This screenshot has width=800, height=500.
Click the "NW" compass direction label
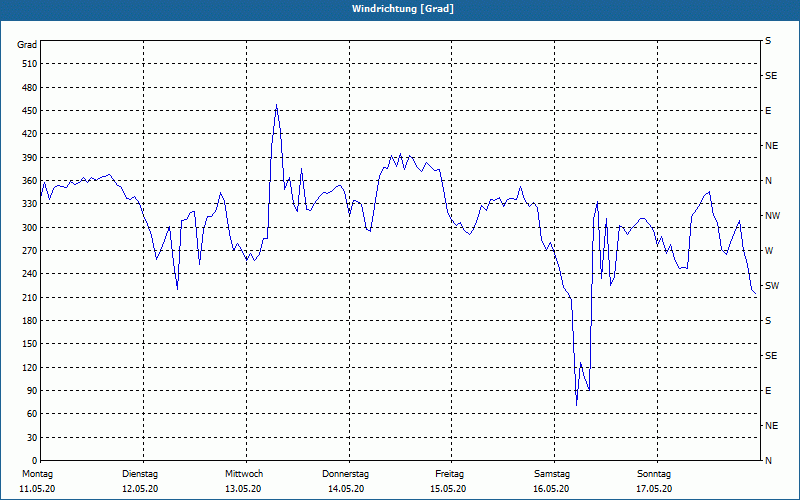click(772, 216)
